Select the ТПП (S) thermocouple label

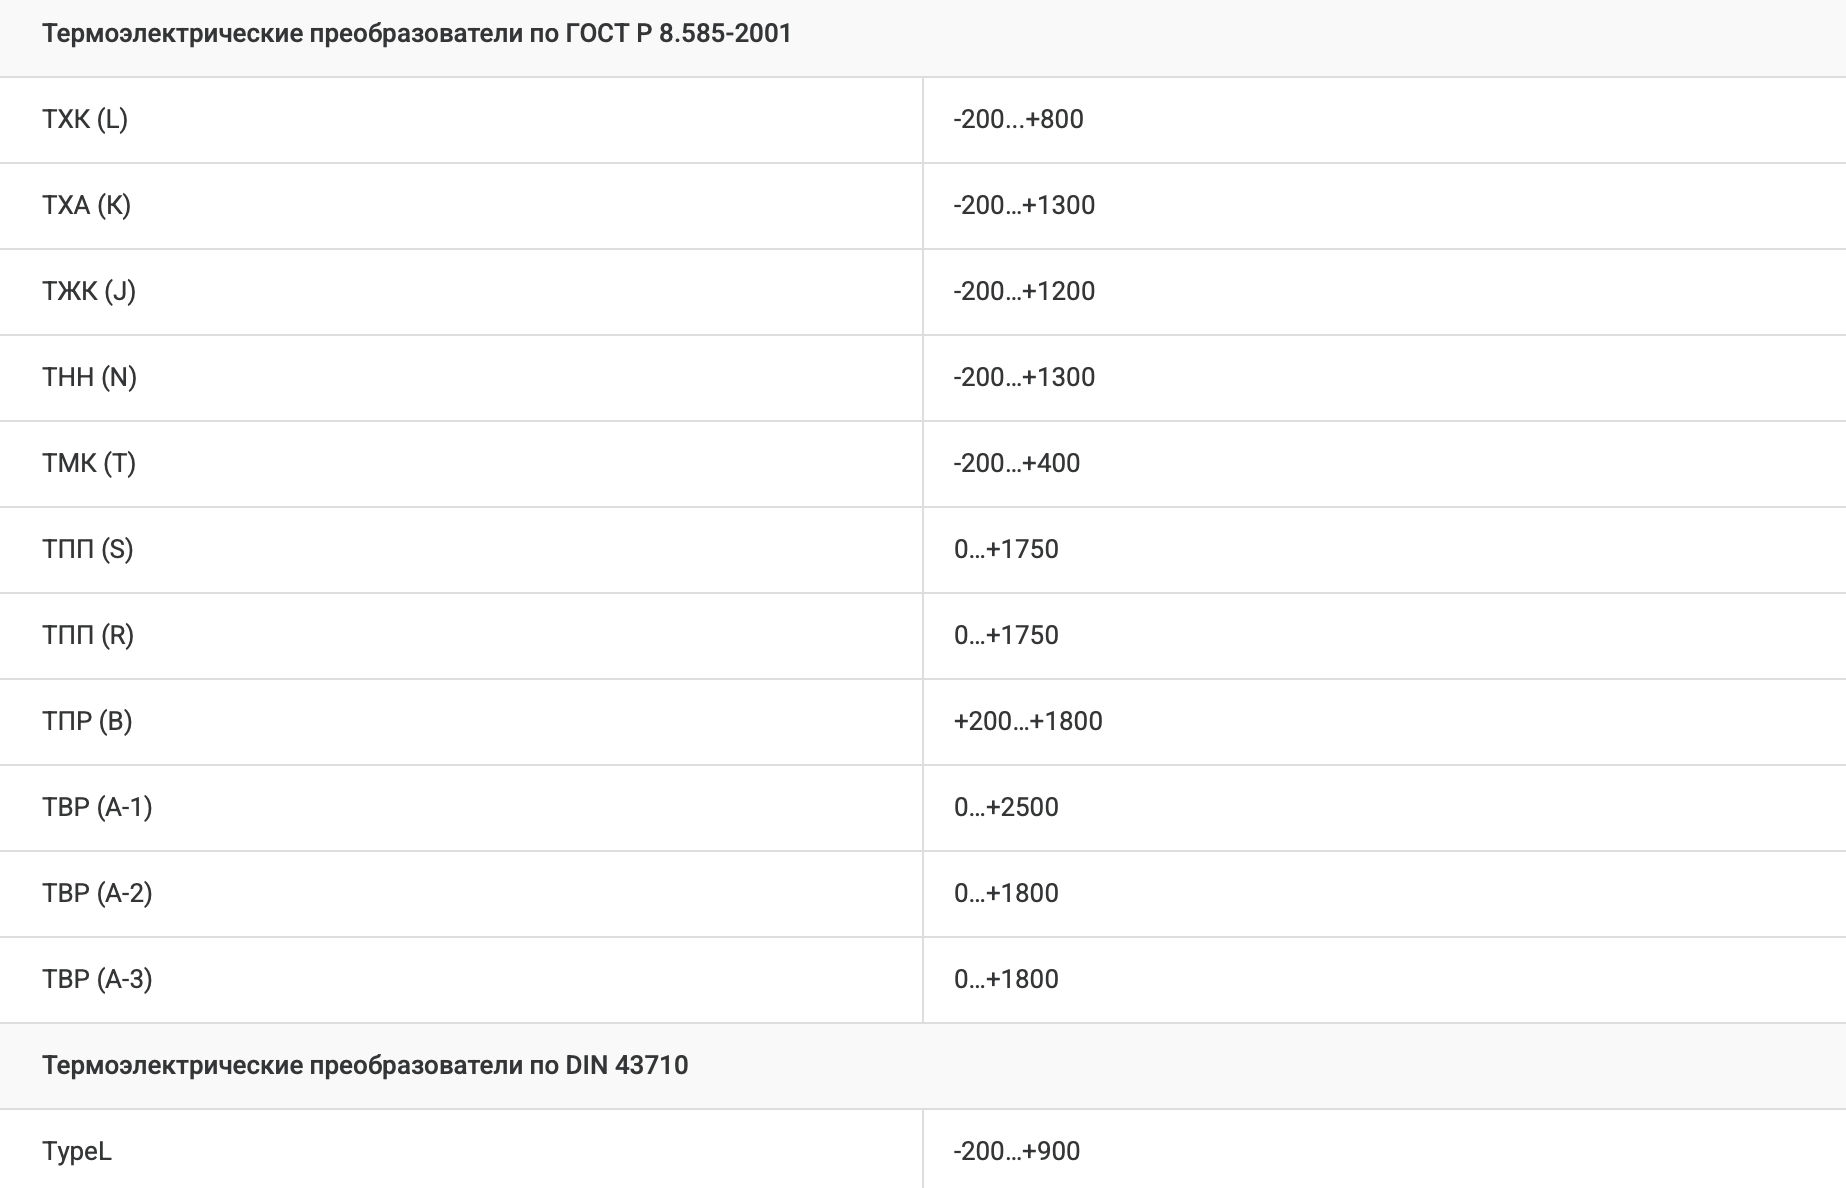pos(88,550)
